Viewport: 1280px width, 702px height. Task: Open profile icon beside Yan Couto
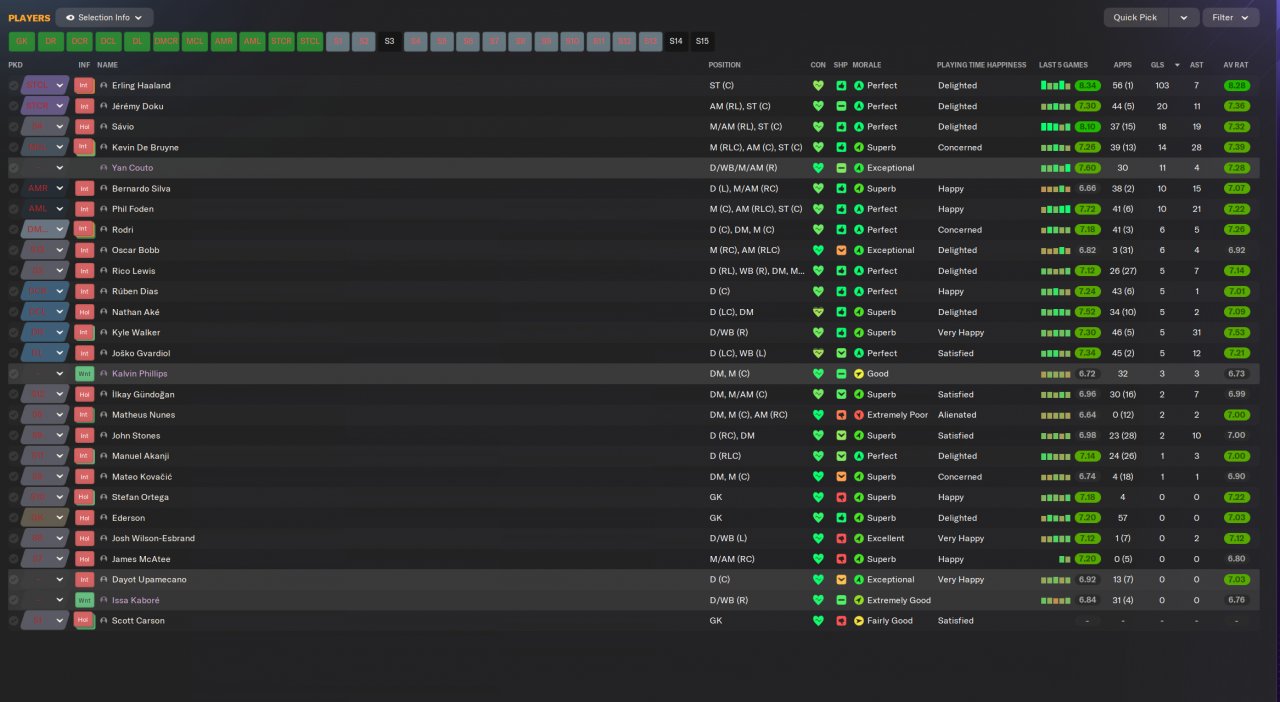pos(103,168)
